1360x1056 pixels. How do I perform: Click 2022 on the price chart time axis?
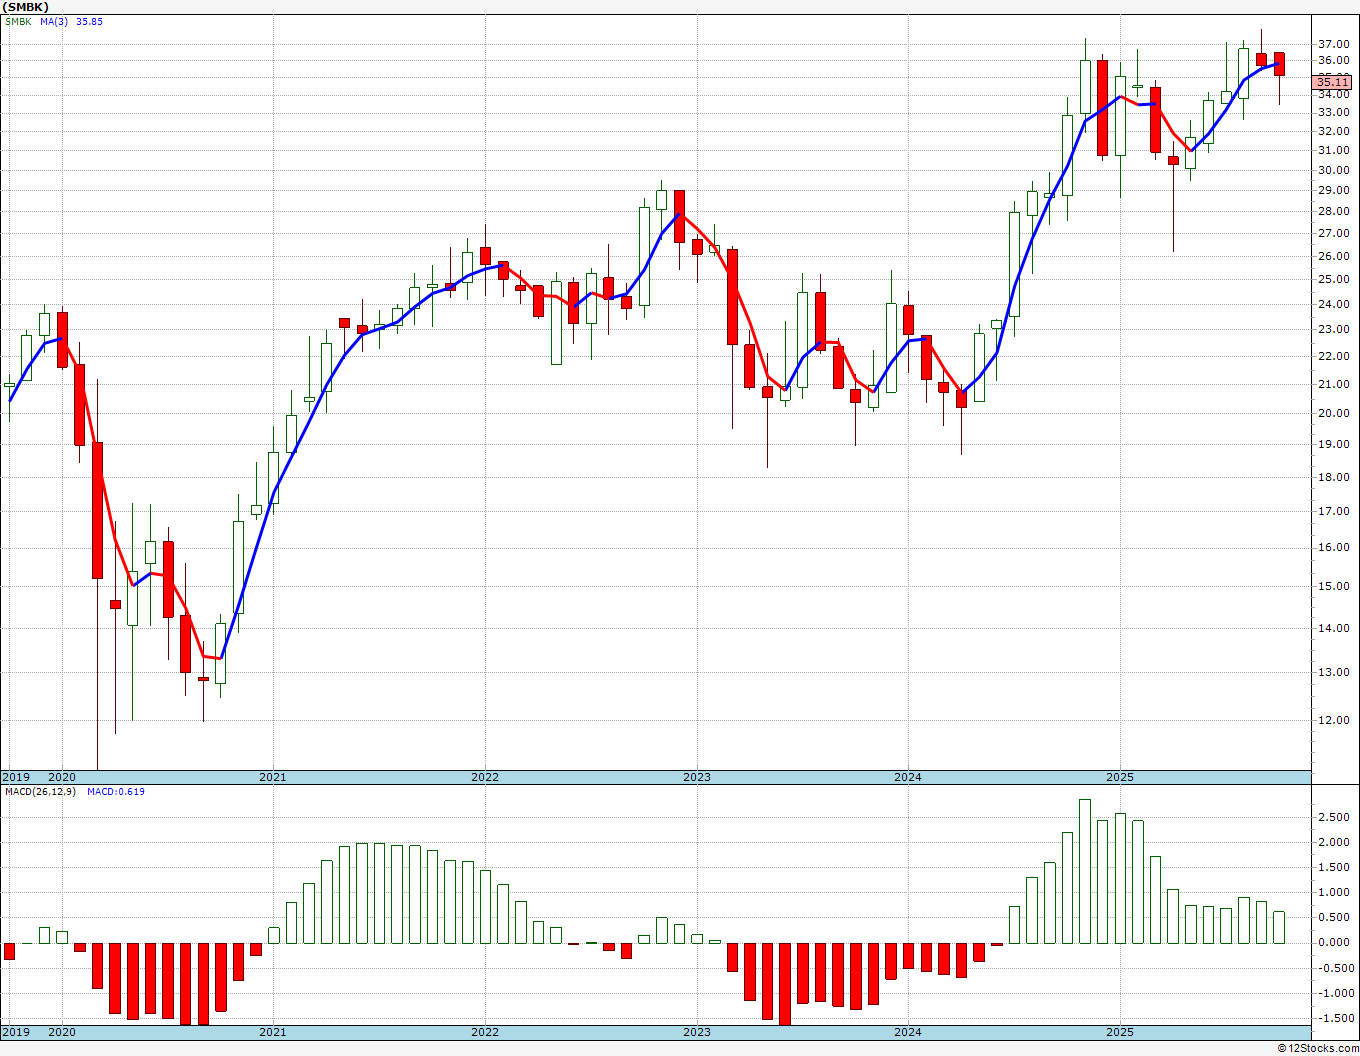click(485, 777)
